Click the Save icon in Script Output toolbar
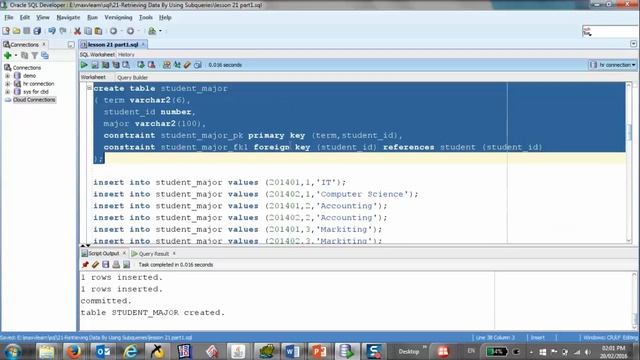 (x=106, y=265)
